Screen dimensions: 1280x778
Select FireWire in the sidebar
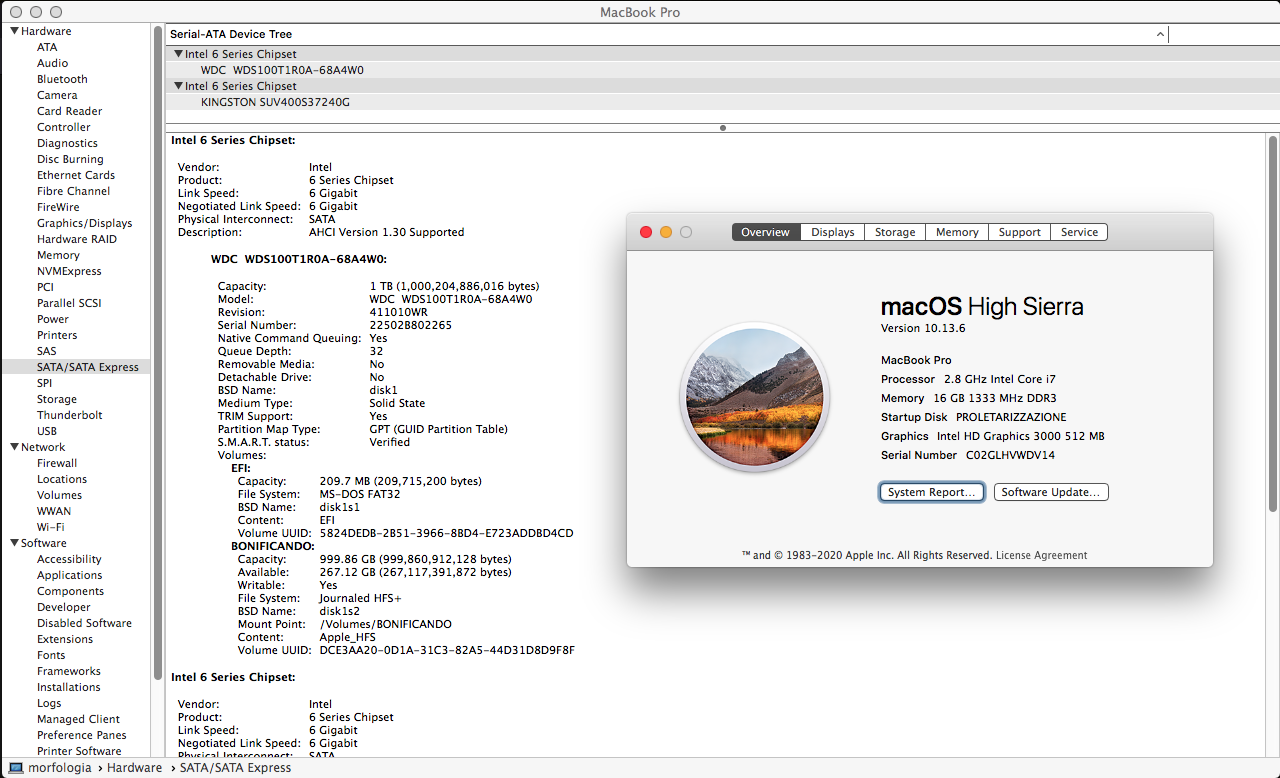click(58, 207)
